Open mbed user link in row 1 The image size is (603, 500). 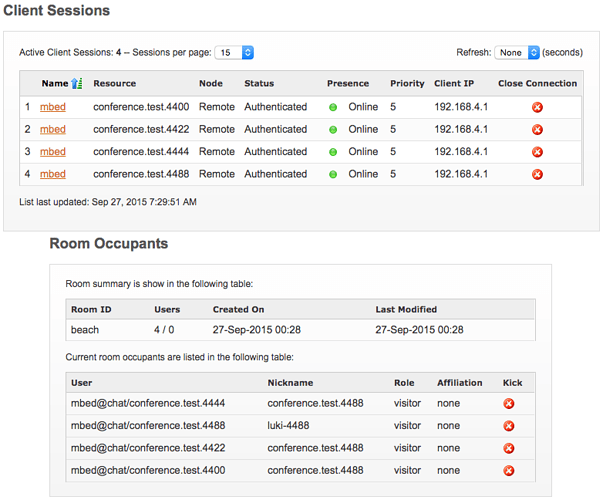pyautogui.click(x=53, y=107)
